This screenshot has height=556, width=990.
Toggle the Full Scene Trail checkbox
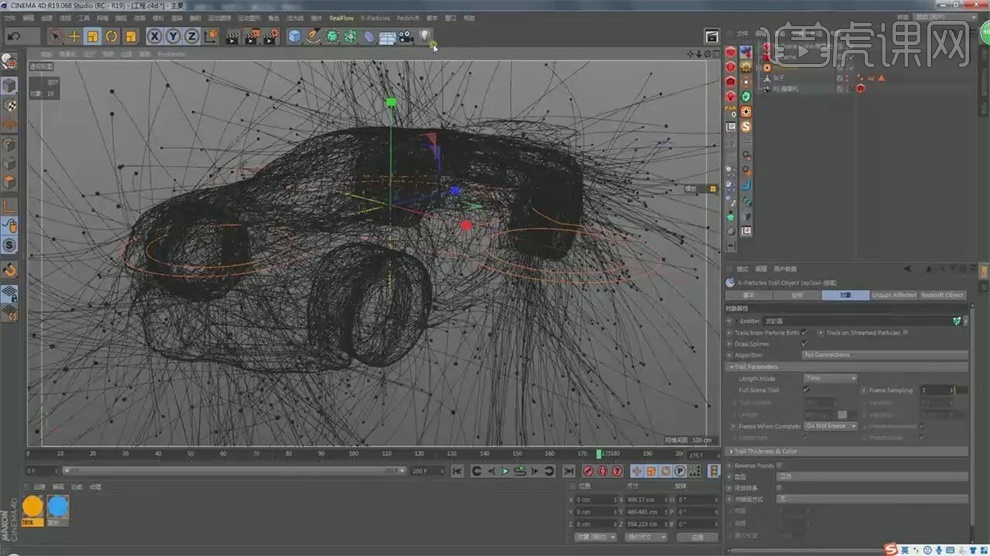[x=806, y=390]
